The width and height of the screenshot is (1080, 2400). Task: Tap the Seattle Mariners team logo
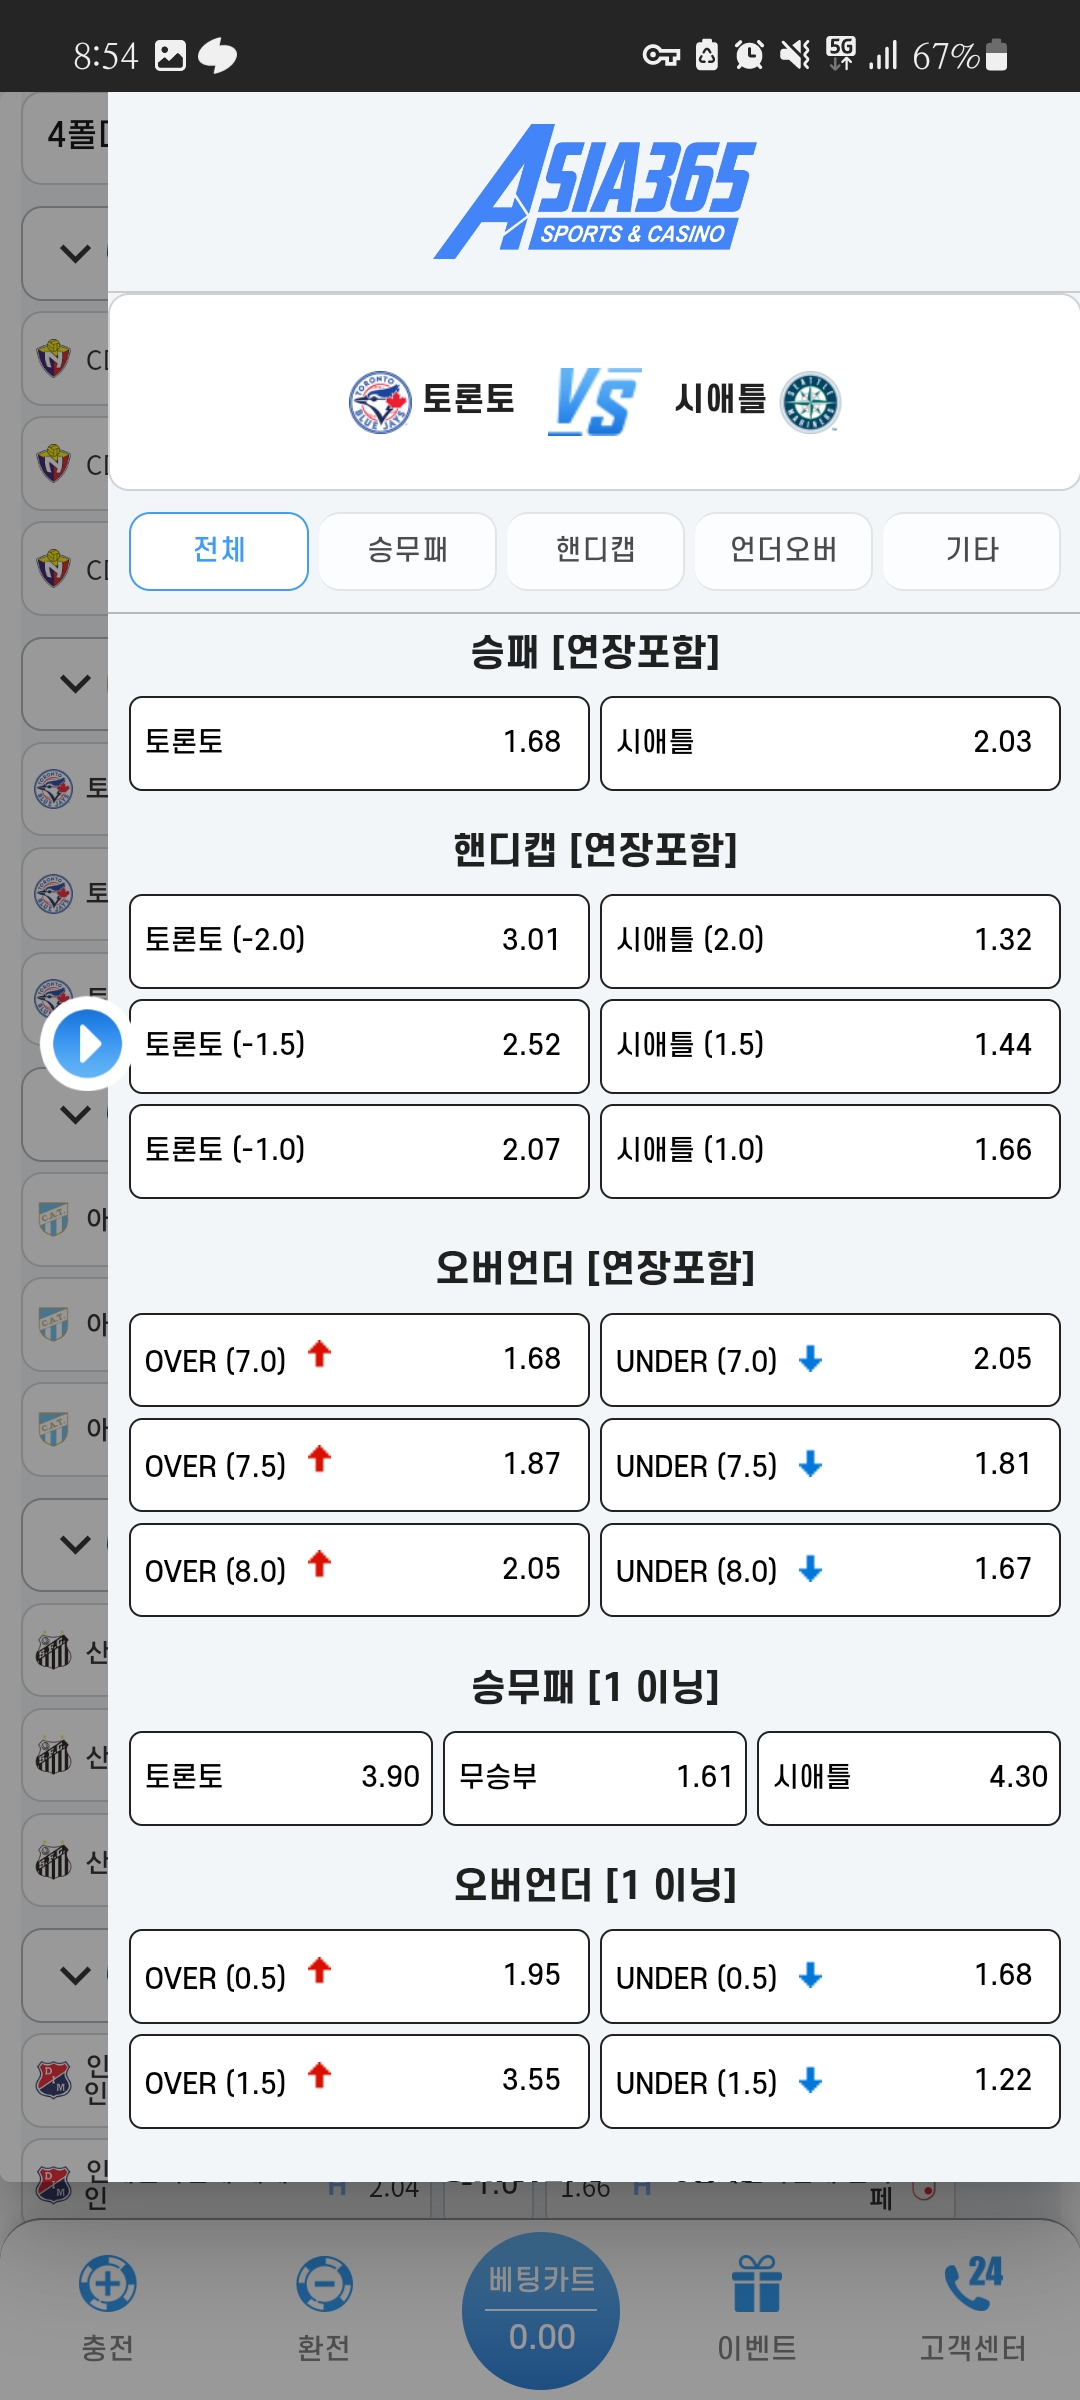click(810, 402)
